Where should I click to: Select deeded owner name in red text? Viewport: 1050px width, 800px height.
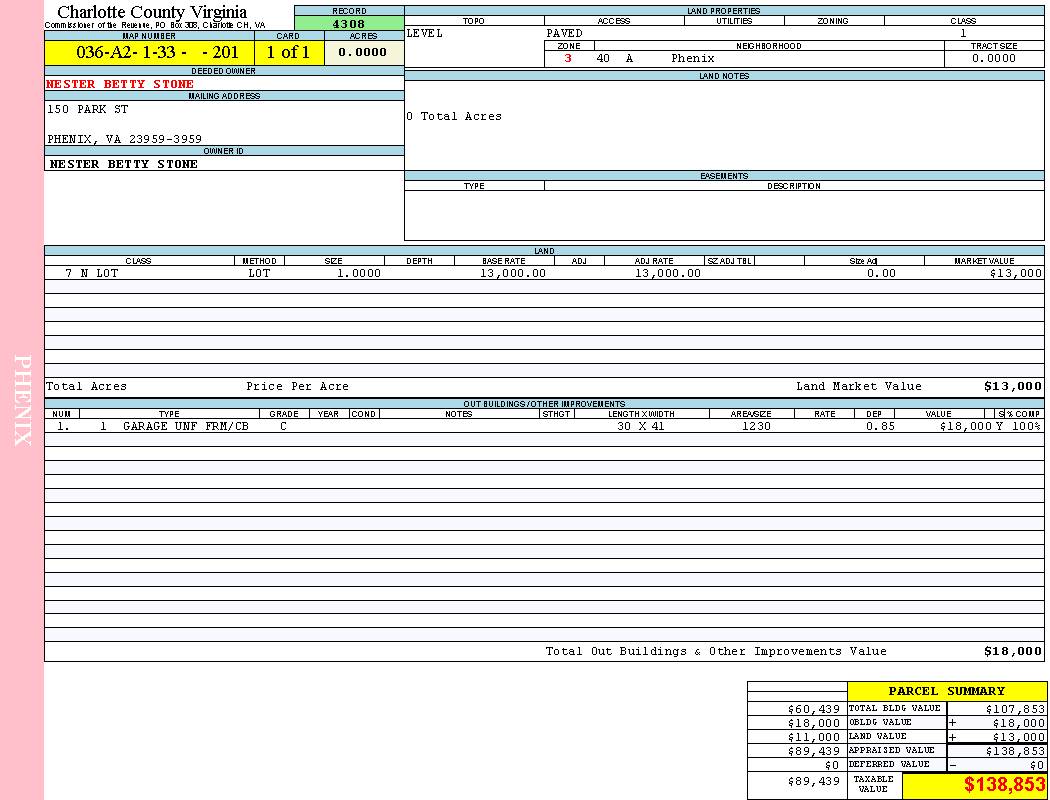120,84
